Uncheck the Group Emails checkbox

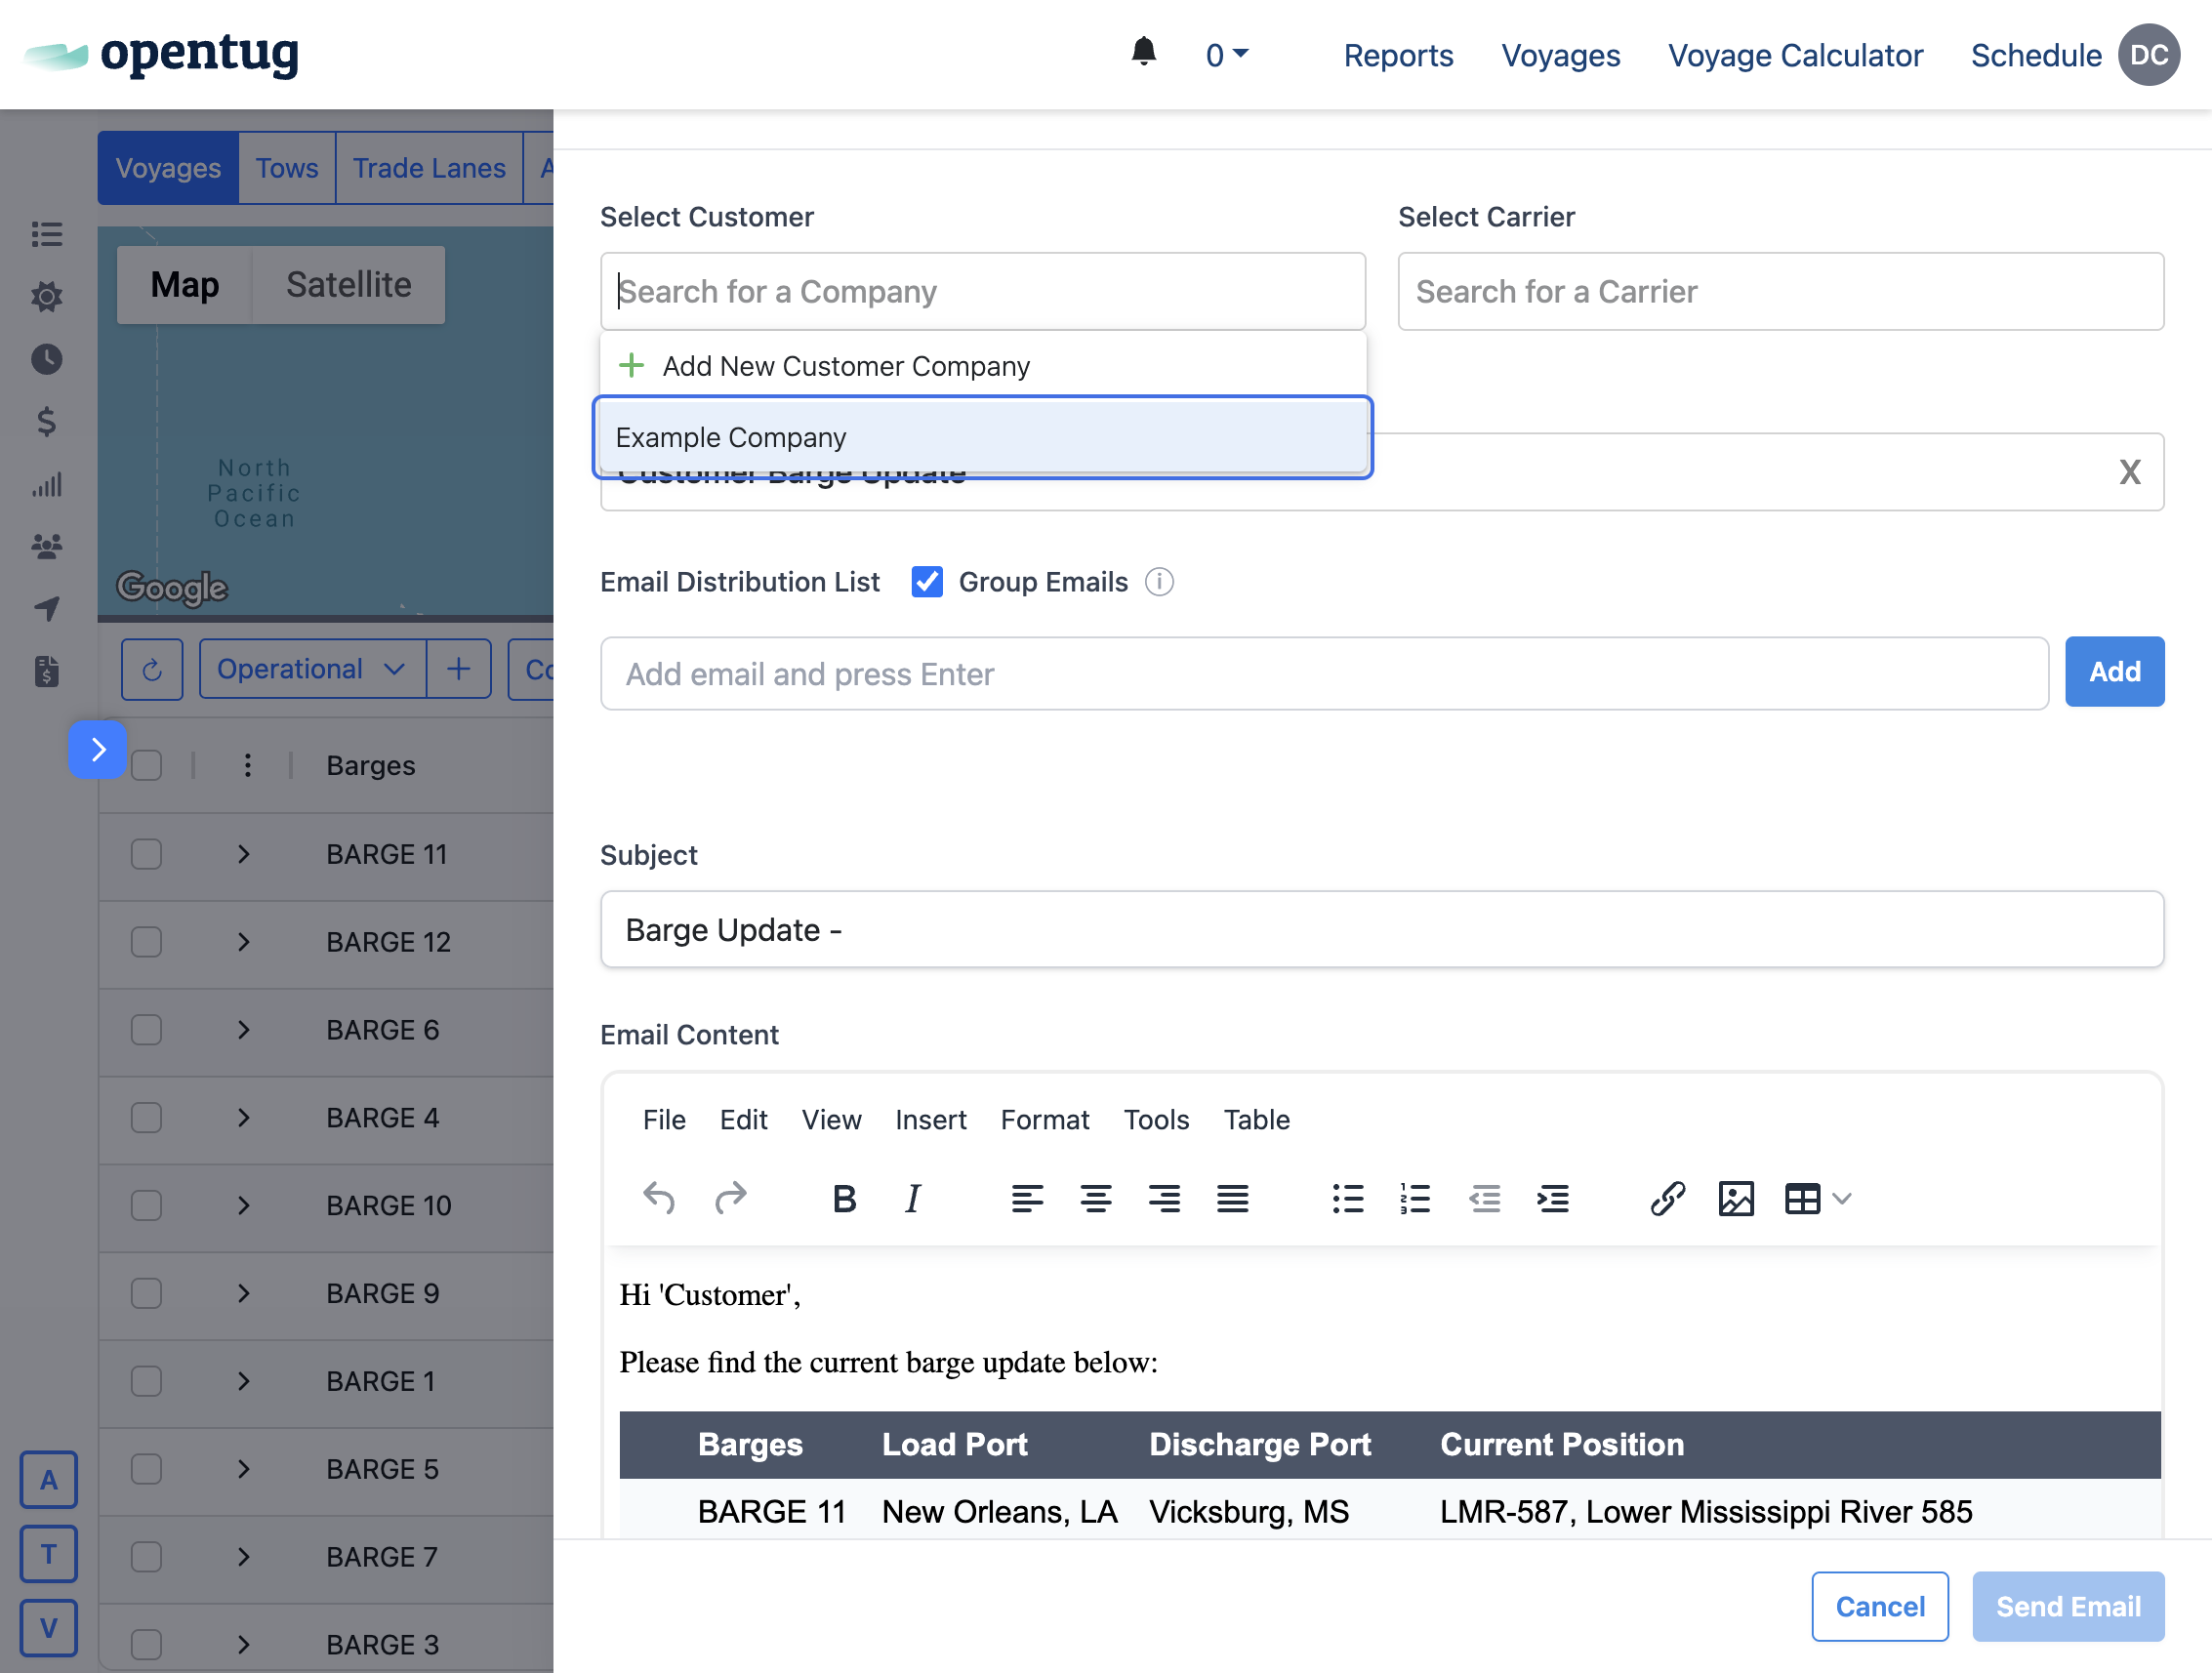pyautogui.click(x=926, y=582)
